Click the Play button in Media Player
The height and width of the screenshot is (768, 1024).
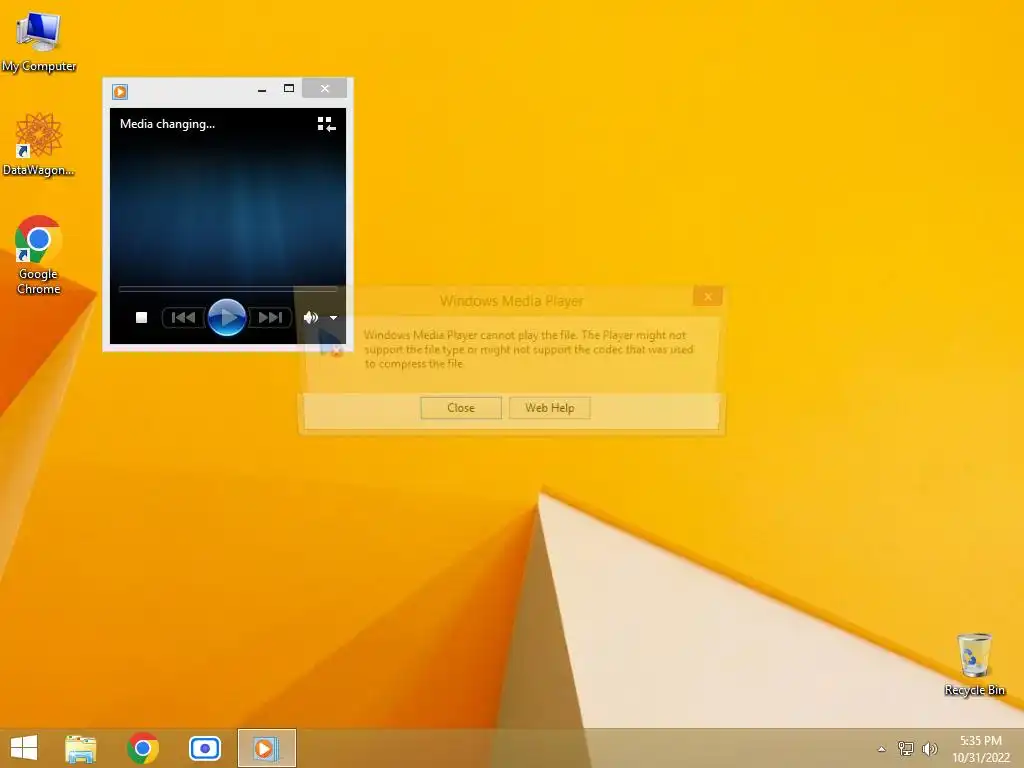227,317
